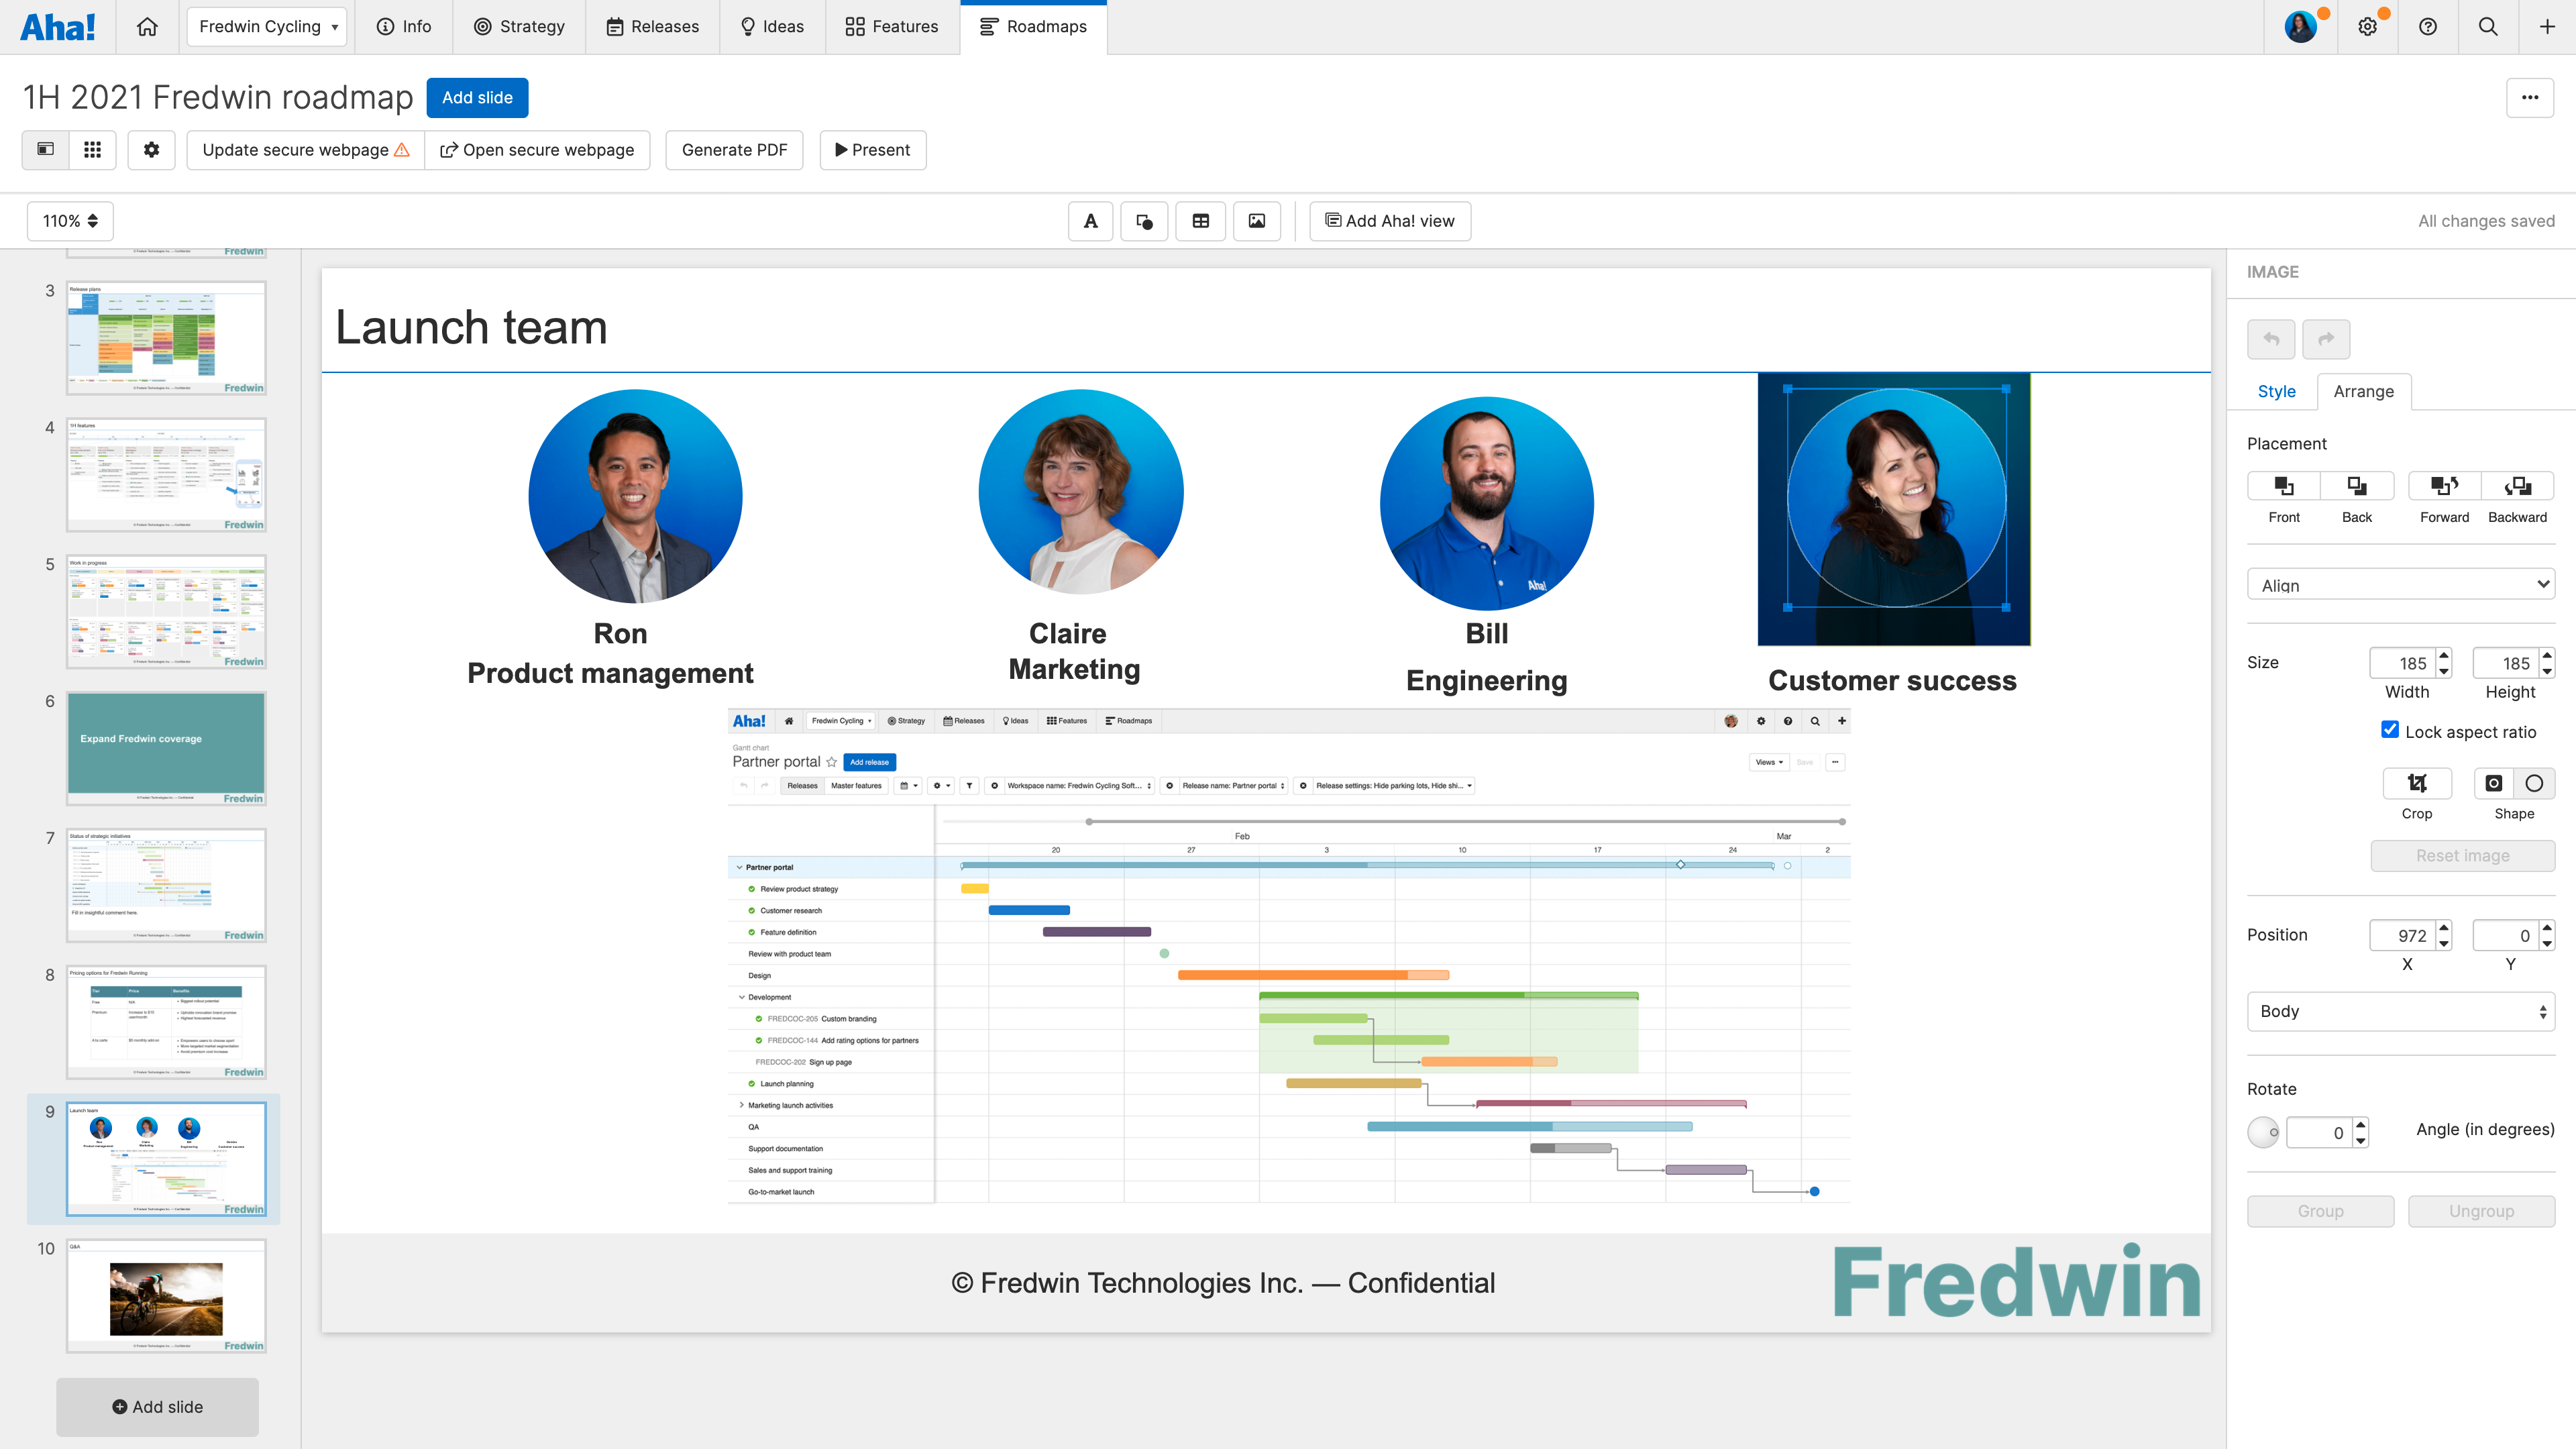Open presentation settings gear
This screenshot has width=2576, height=1449.
[151, 150]
